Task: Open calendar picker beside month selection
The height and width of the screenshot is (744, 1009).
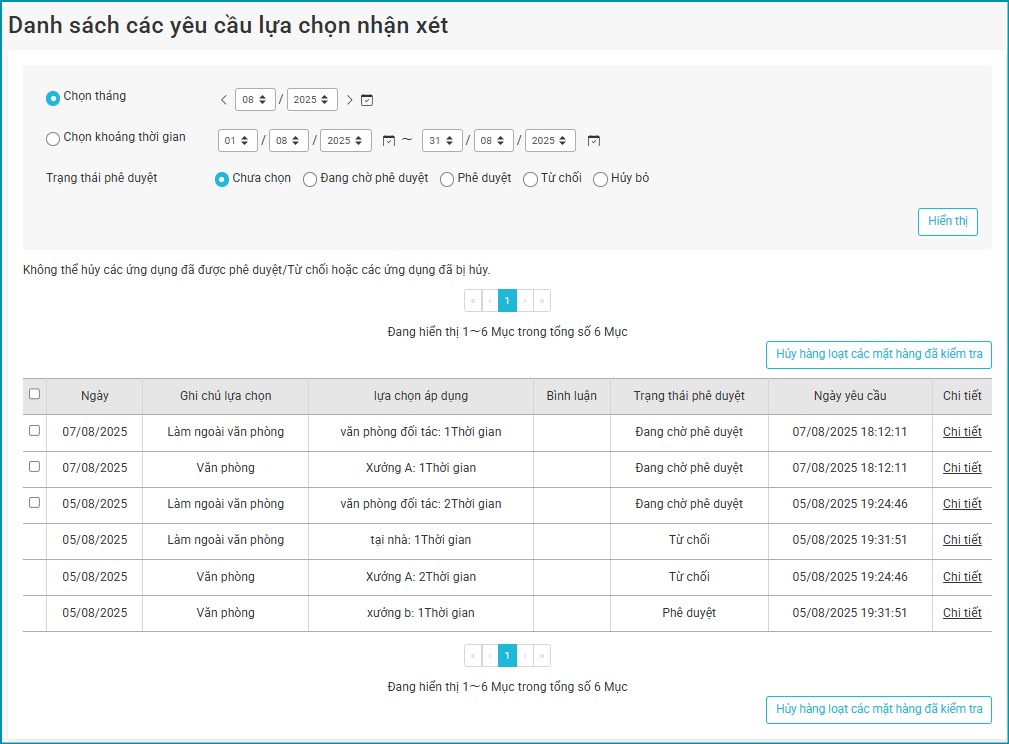Action: pyautogui.click(x=367, y=100)
